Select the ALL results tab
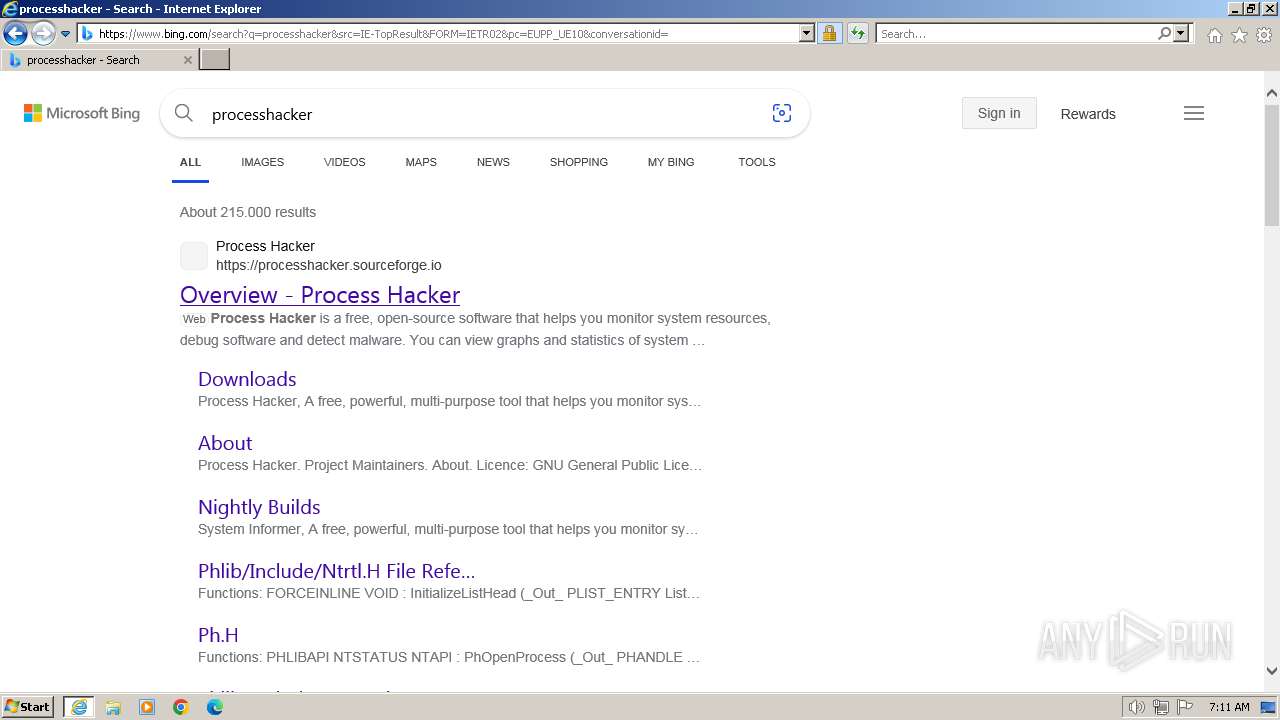Image resolution: width=1280 pixels, height=720 pixels. [x=190, y=162]
